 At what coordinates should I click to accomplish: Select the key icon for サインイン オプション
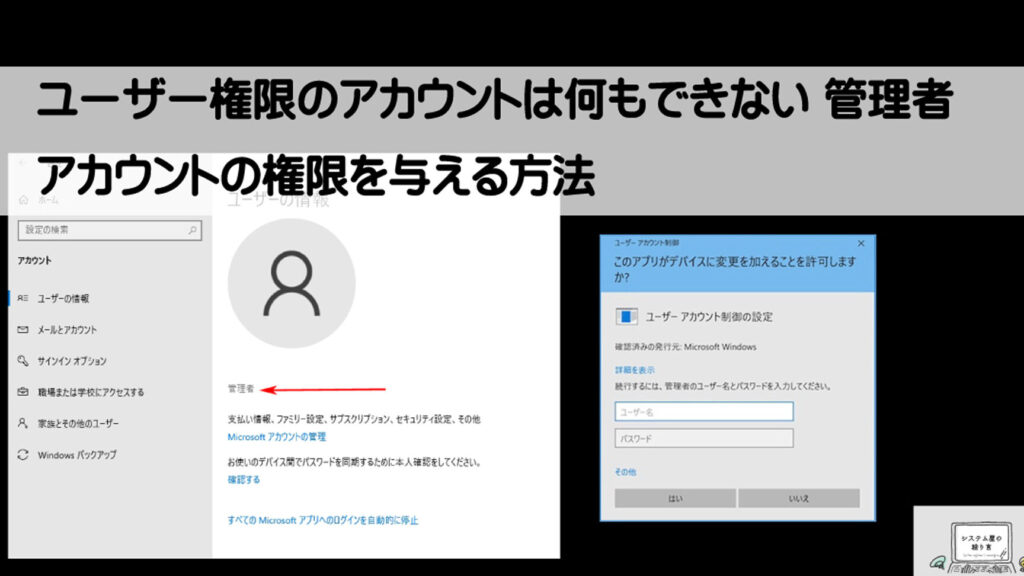(22, 361)
